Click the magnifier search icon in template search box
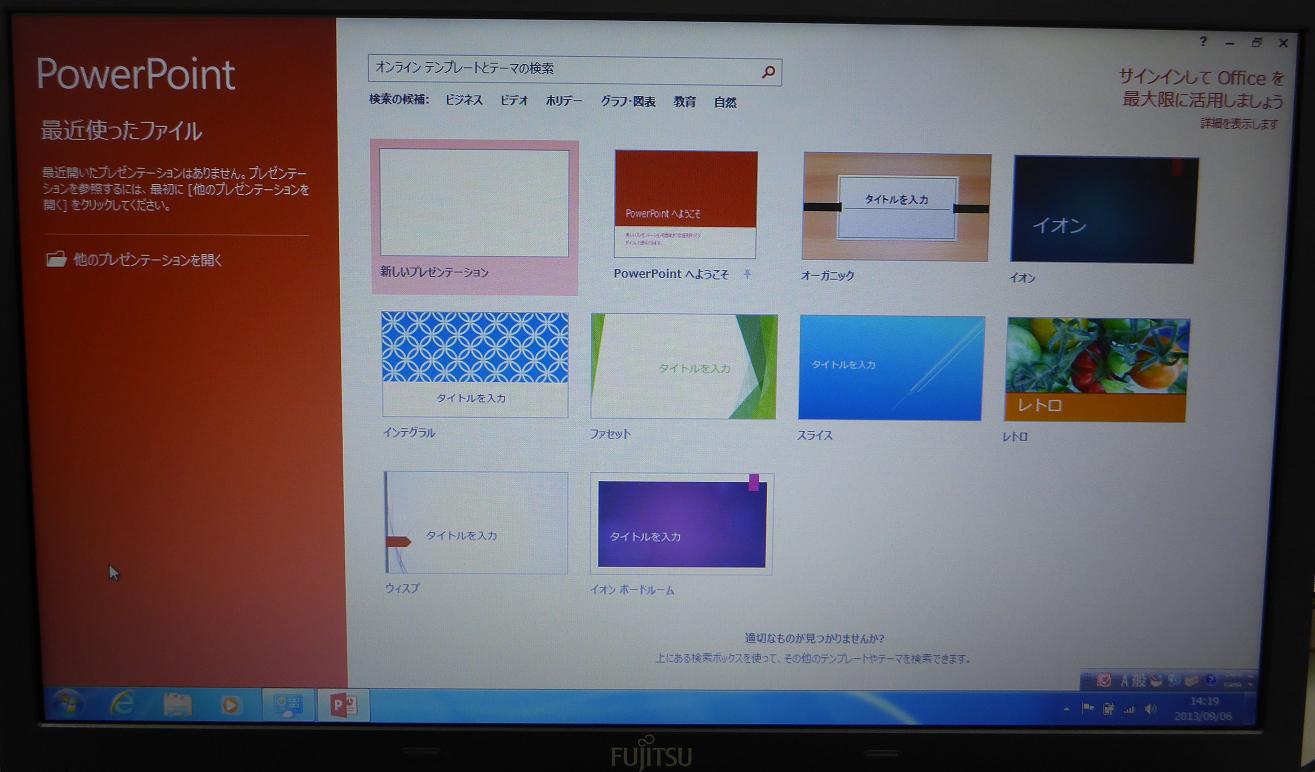The width and height of the screenshot is (1315, 772). tap(768, 71)
